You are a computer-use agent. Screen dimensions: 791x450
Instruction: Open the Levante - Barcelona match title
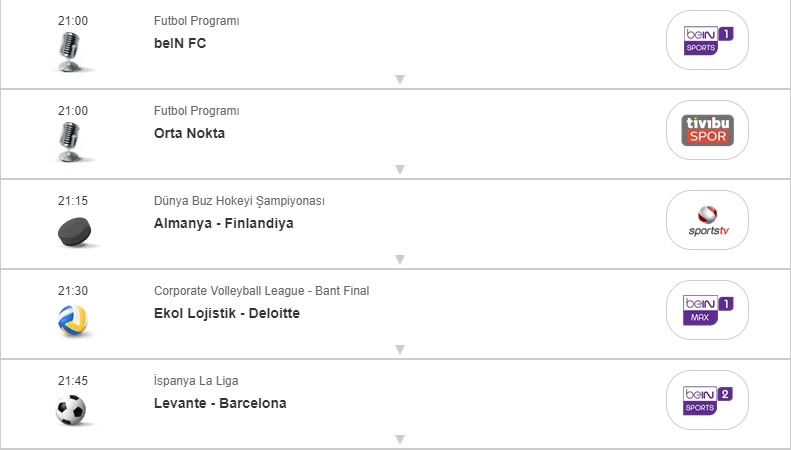point(220,403)
